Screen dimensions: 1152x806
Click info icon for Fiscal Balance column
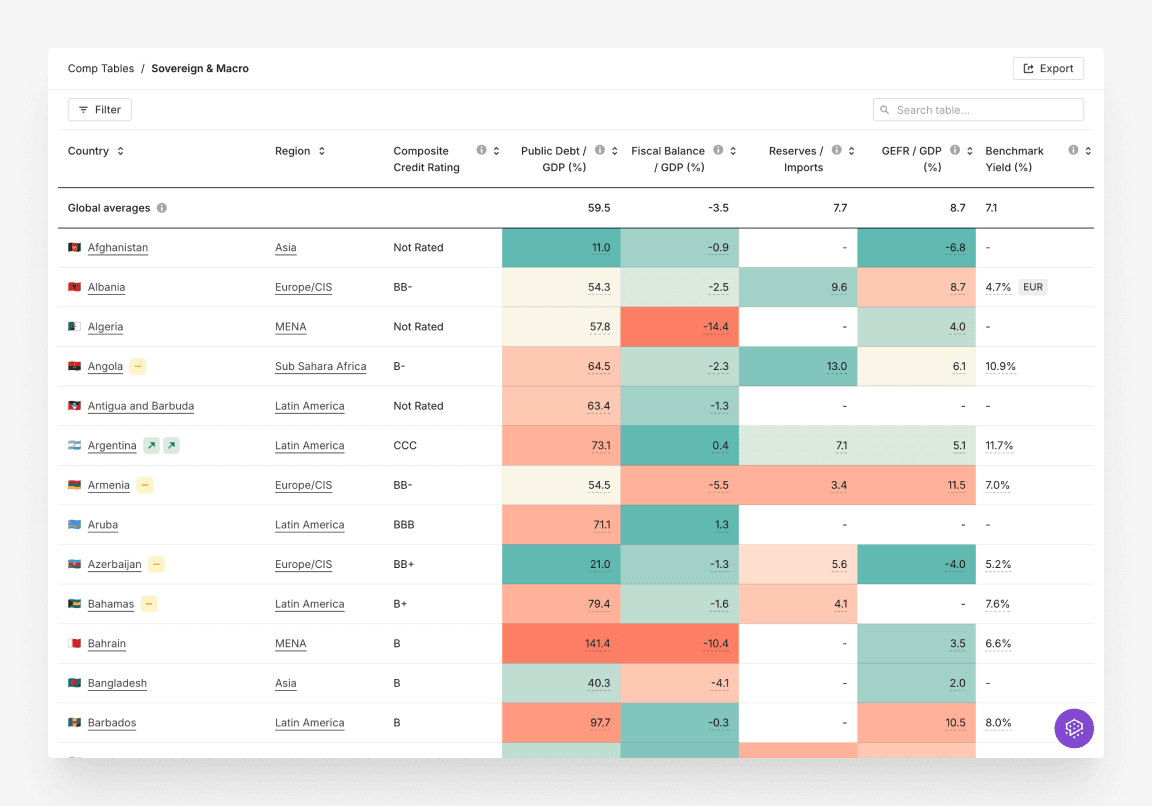coord(718,150)
